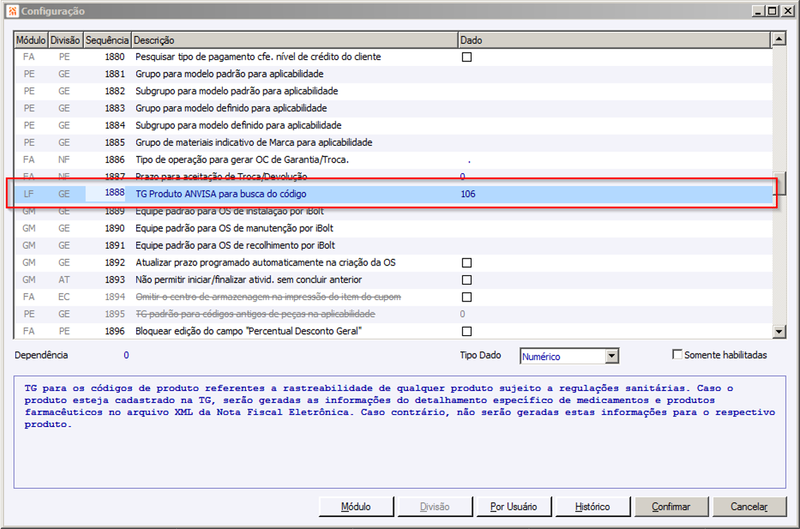Image resolution: width=800 pixels, height=529 pixels.
Task: Click Dado value 0 in row 1895
Action: click(462, 314)
